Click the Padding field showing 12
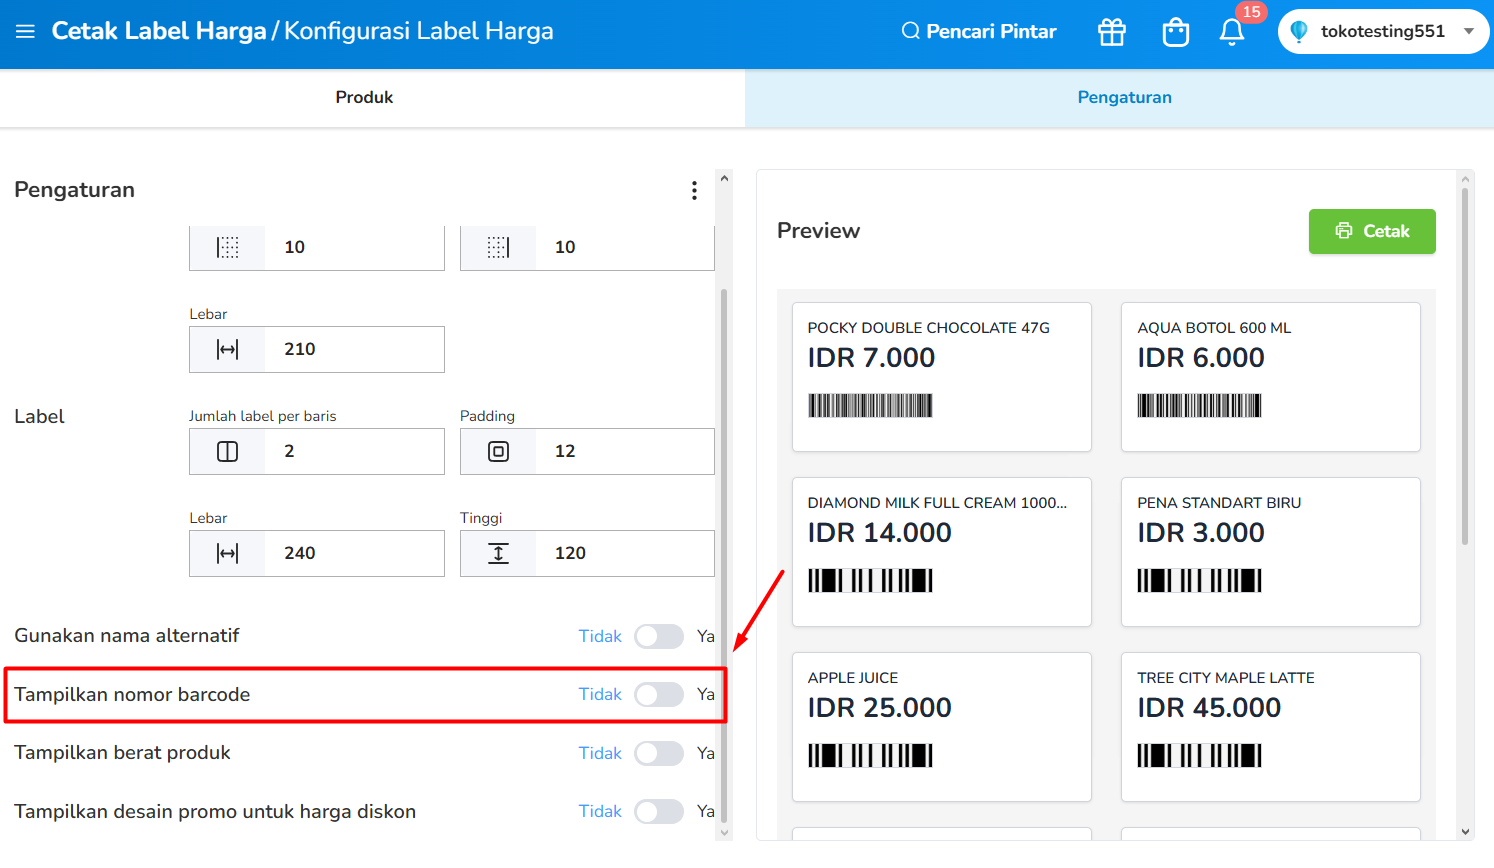The height and width of the screenshot is (868, 1494). click(x=587, y=451)
